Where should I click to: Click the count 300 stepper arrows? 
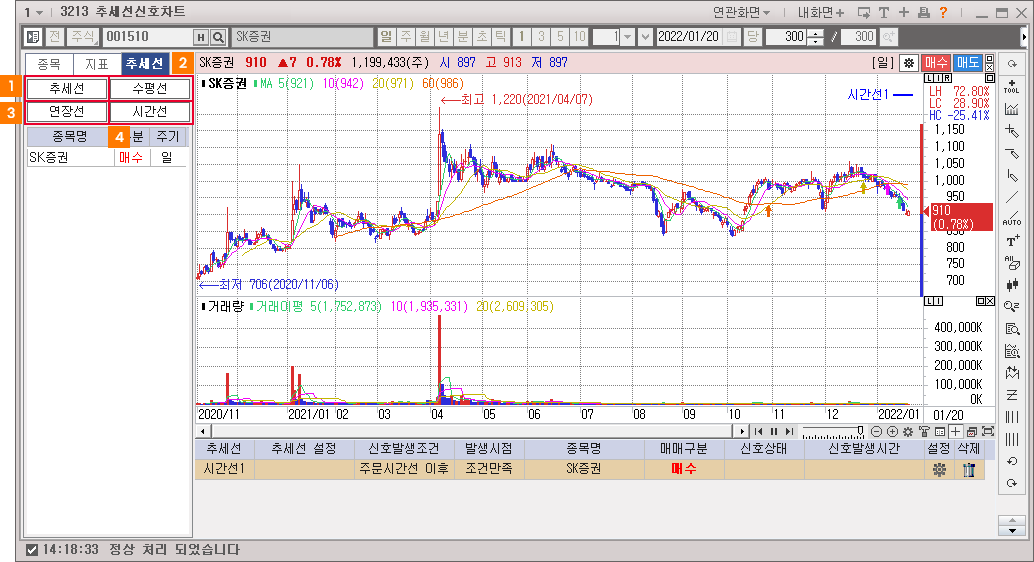816,37
